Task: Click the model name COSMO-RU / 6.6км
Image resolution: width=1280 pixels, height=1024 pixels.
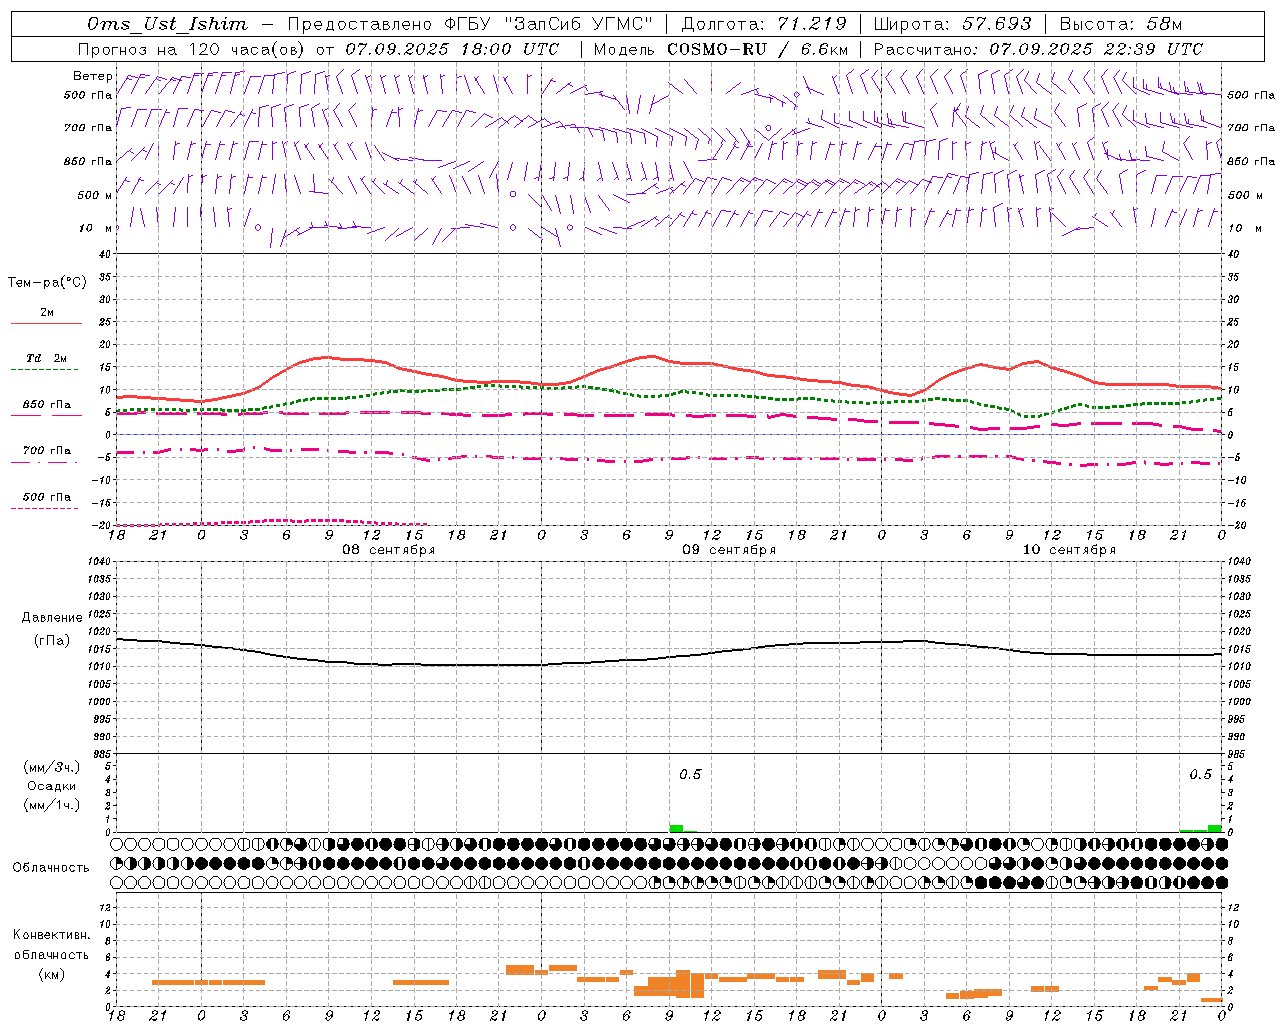Action: (x=758, y=49)
